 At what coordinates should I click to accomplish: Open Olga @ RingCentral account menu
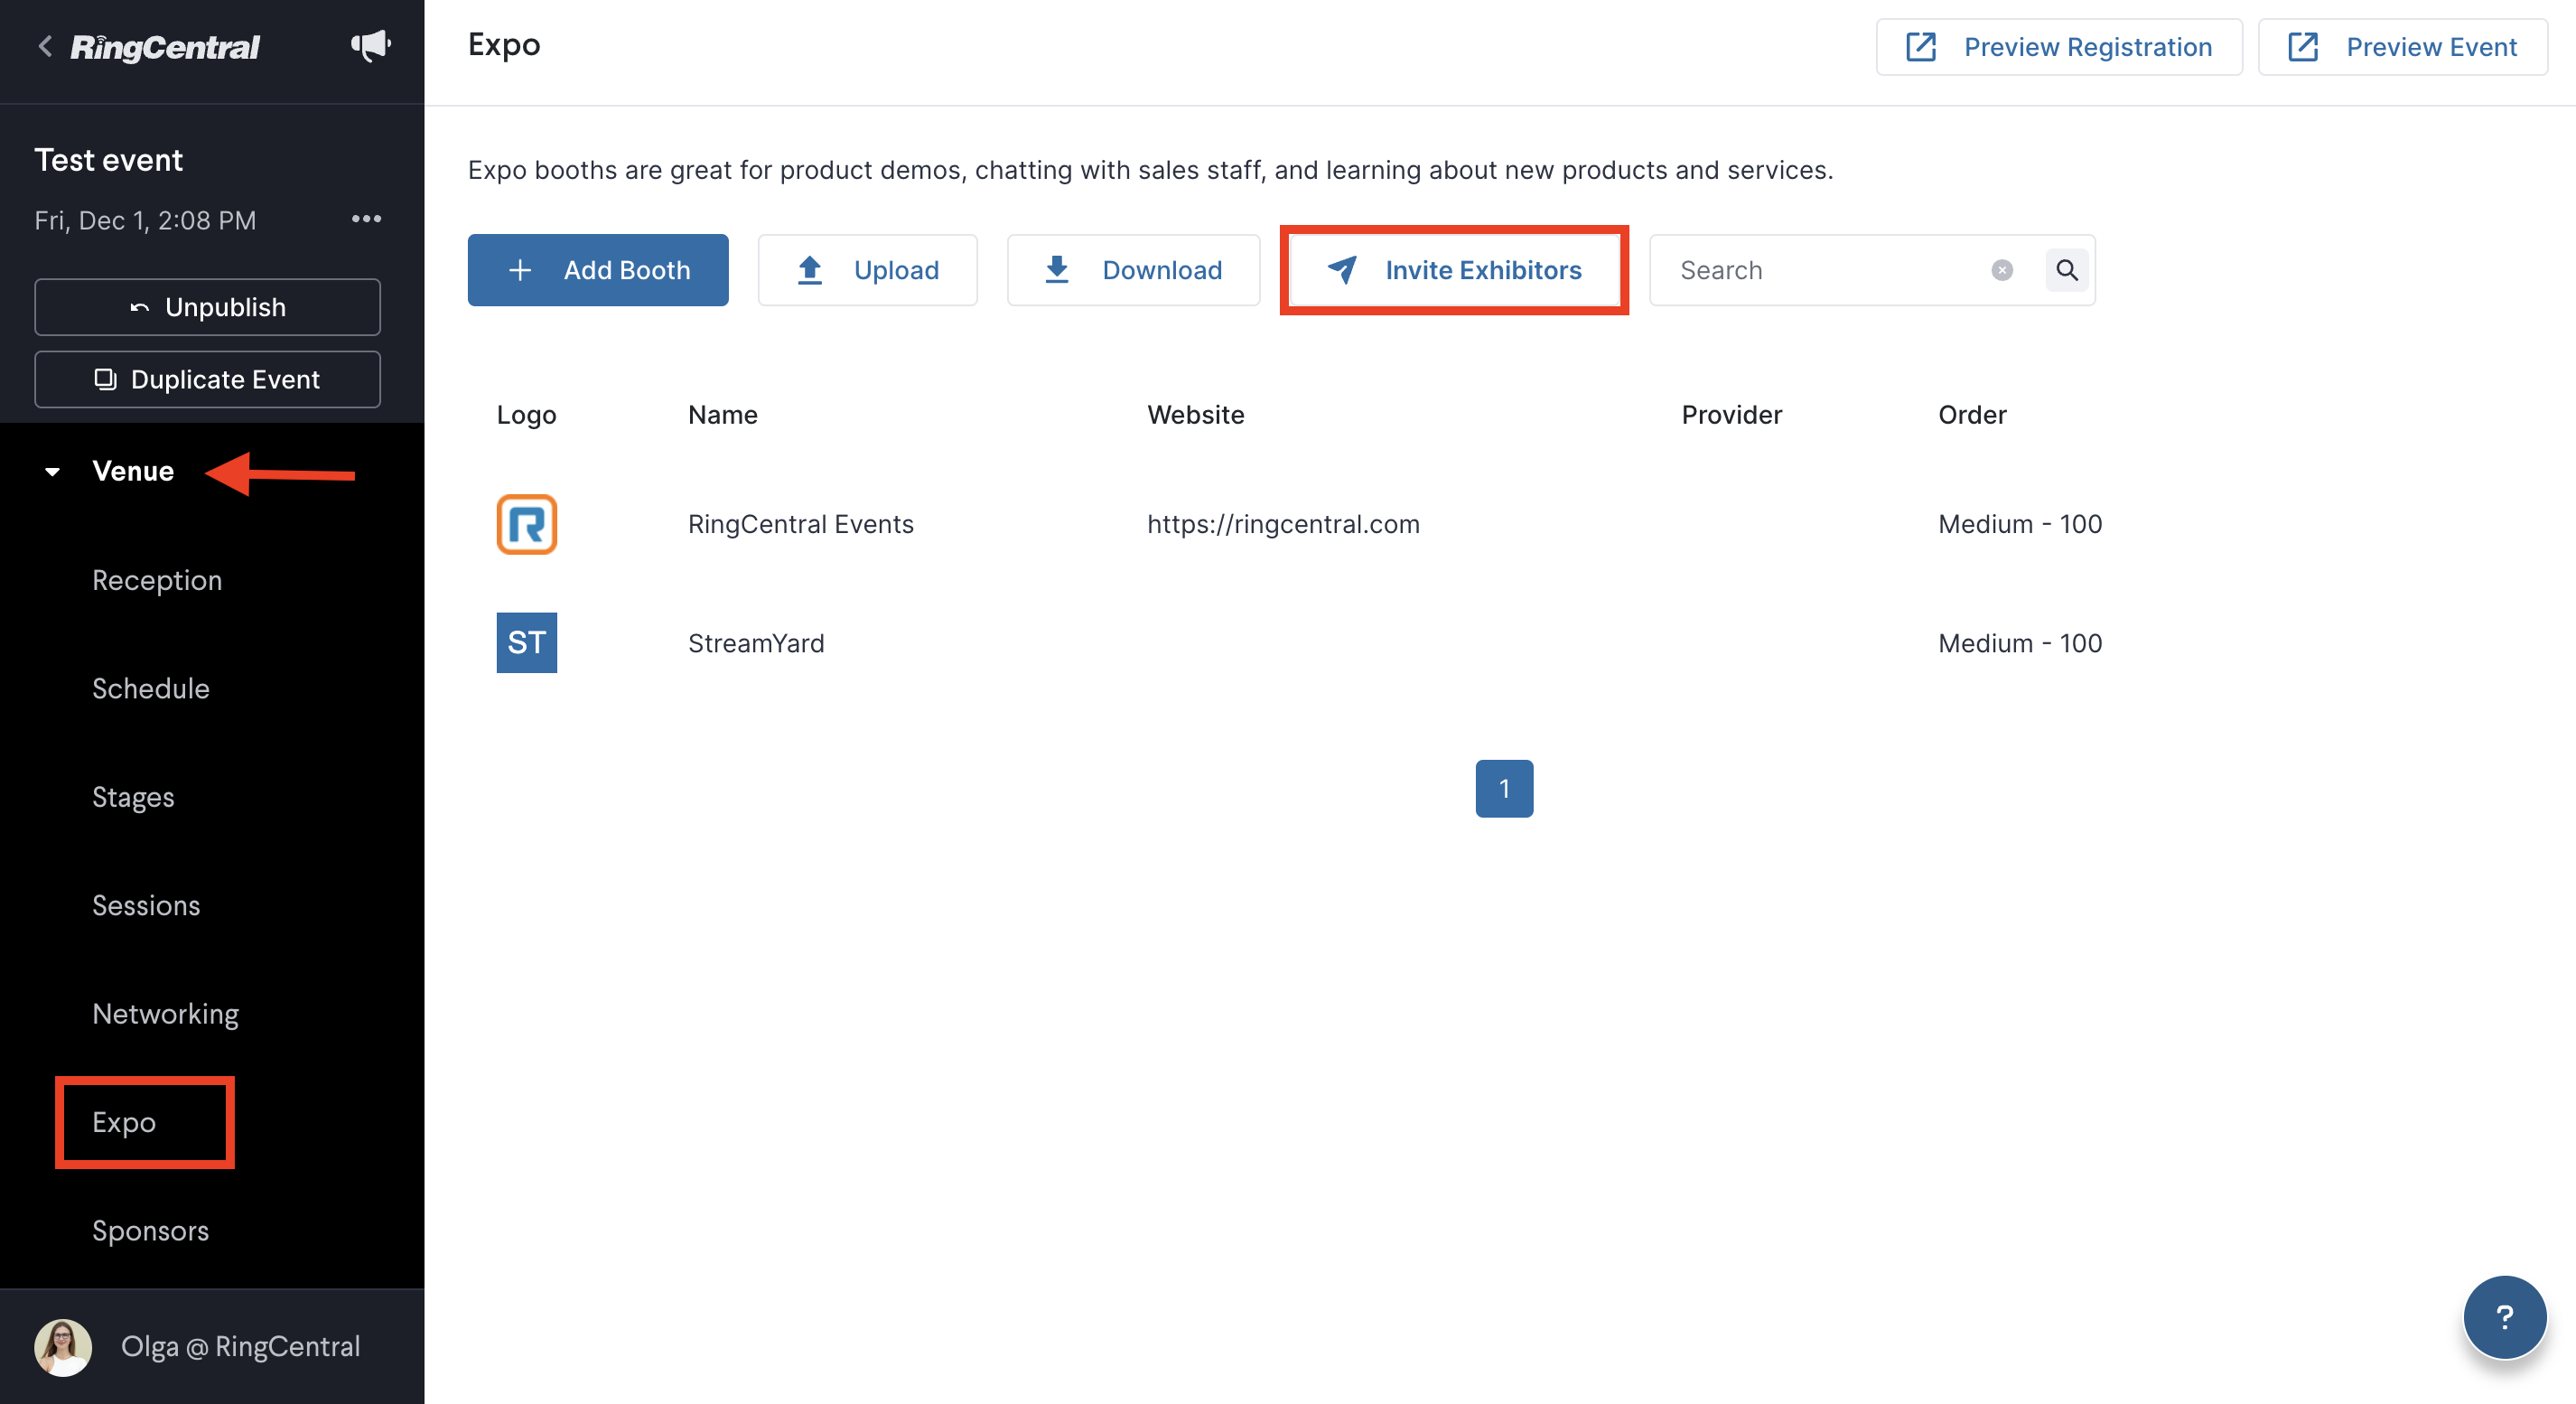[x=240, y=1346]
